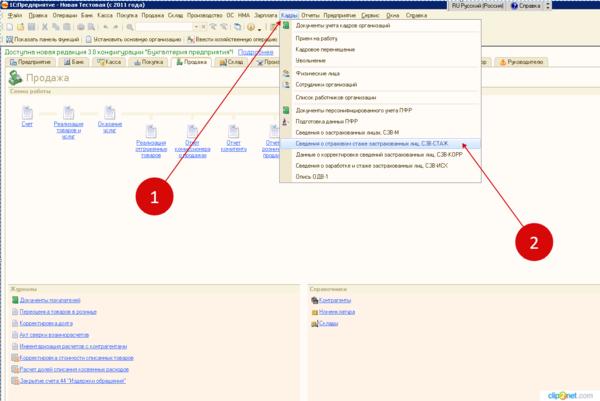This screenshot has height=401, width=600.
Task: Click the Документы покупателей journal icon
Action: [x=14, y=300]
